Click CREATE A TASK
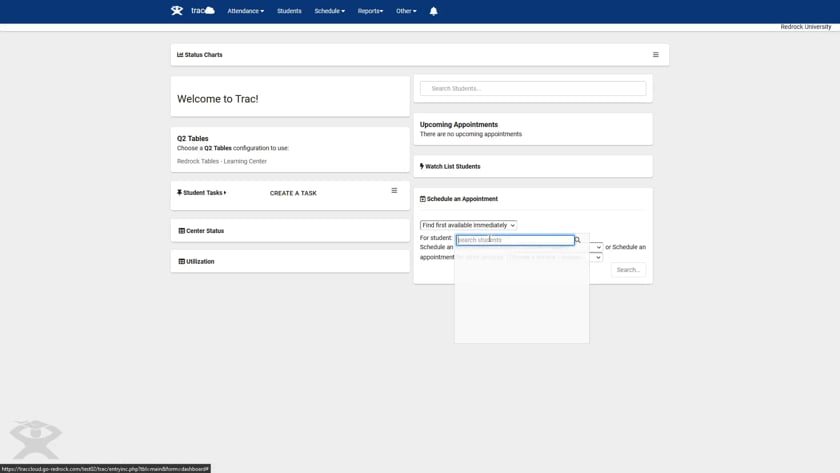This screenshot has height=473, width=840. click(293, 193)
